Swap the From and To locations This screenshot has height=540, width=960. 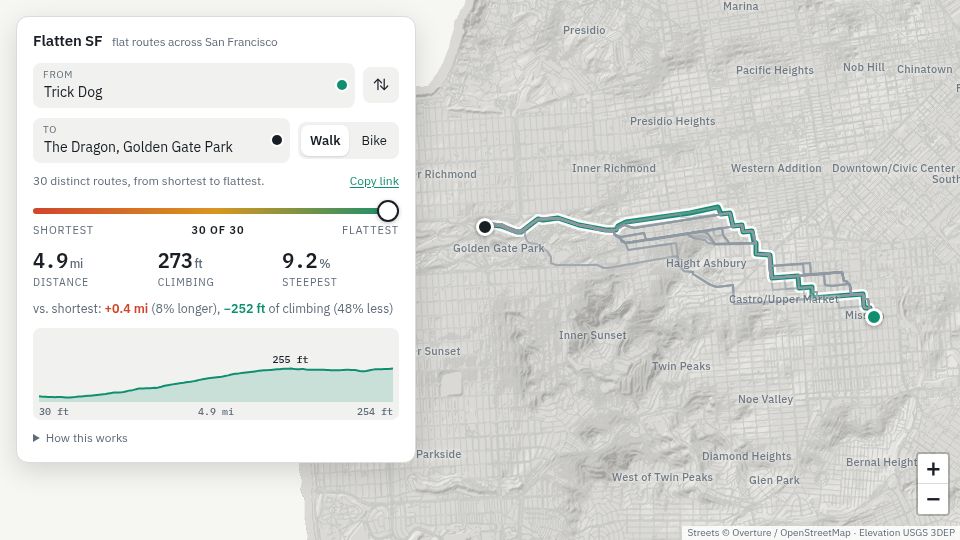point(381,84)
